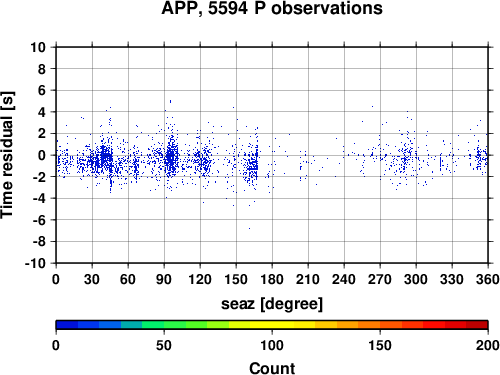This screenshot has height=375, width=500.
Task: Click the x-axis tick label 180
Action: 272,279
